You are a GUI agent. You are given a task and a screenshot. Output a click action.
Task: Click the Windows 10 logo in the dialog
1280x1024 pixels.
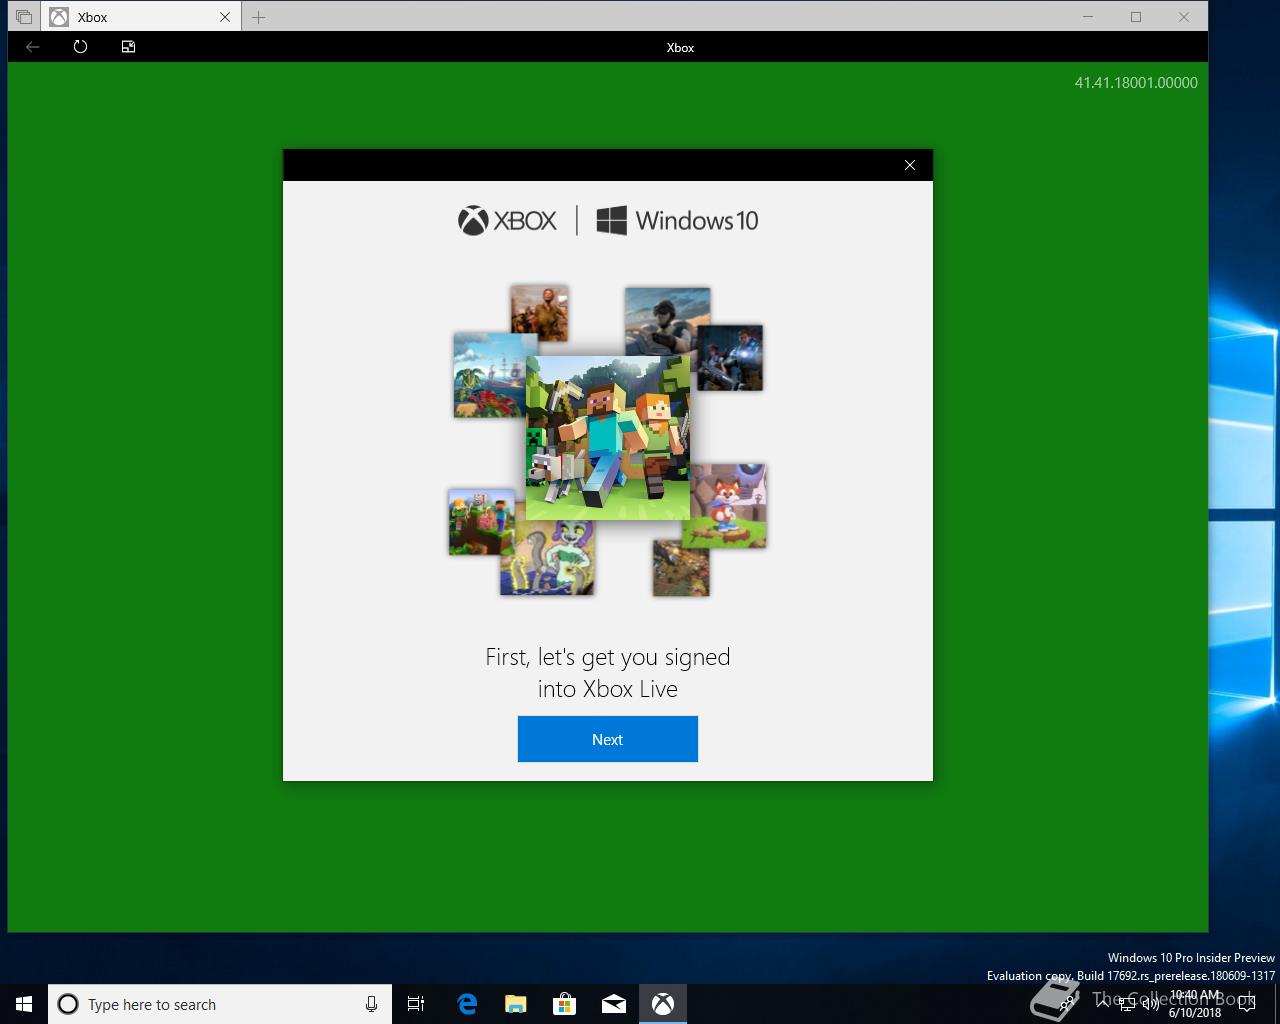coord(677,220)
